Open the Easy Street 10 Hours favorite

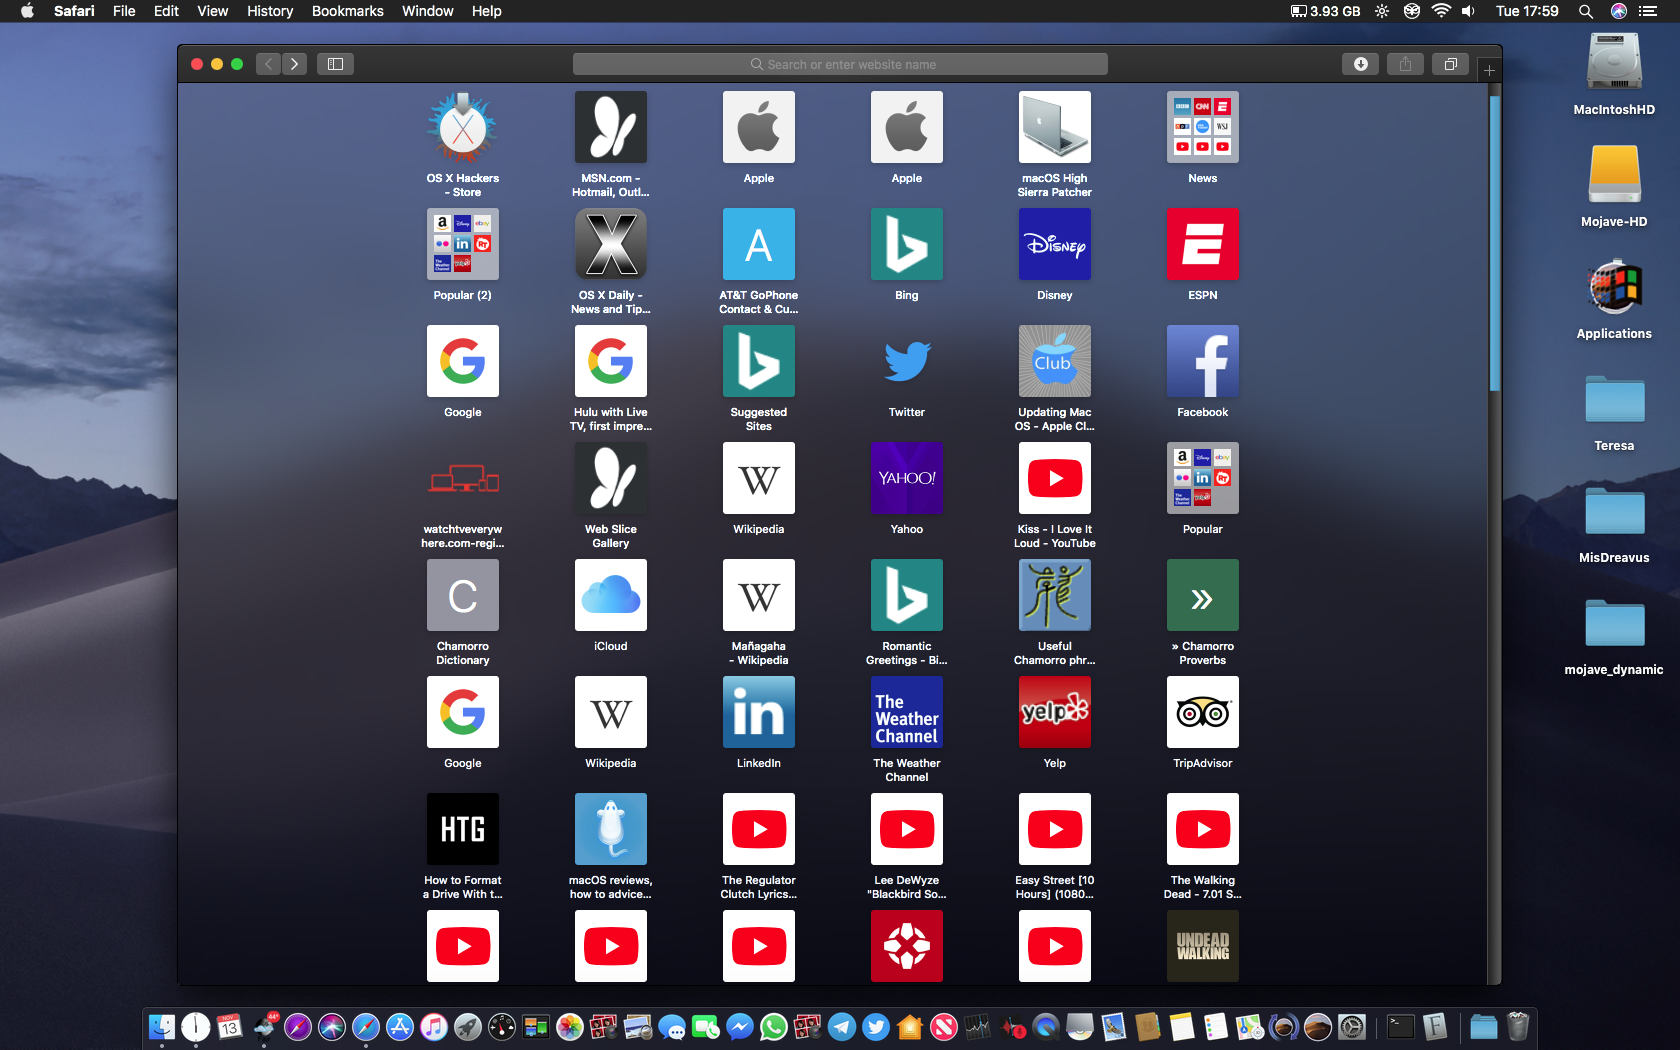[1055, 829]
